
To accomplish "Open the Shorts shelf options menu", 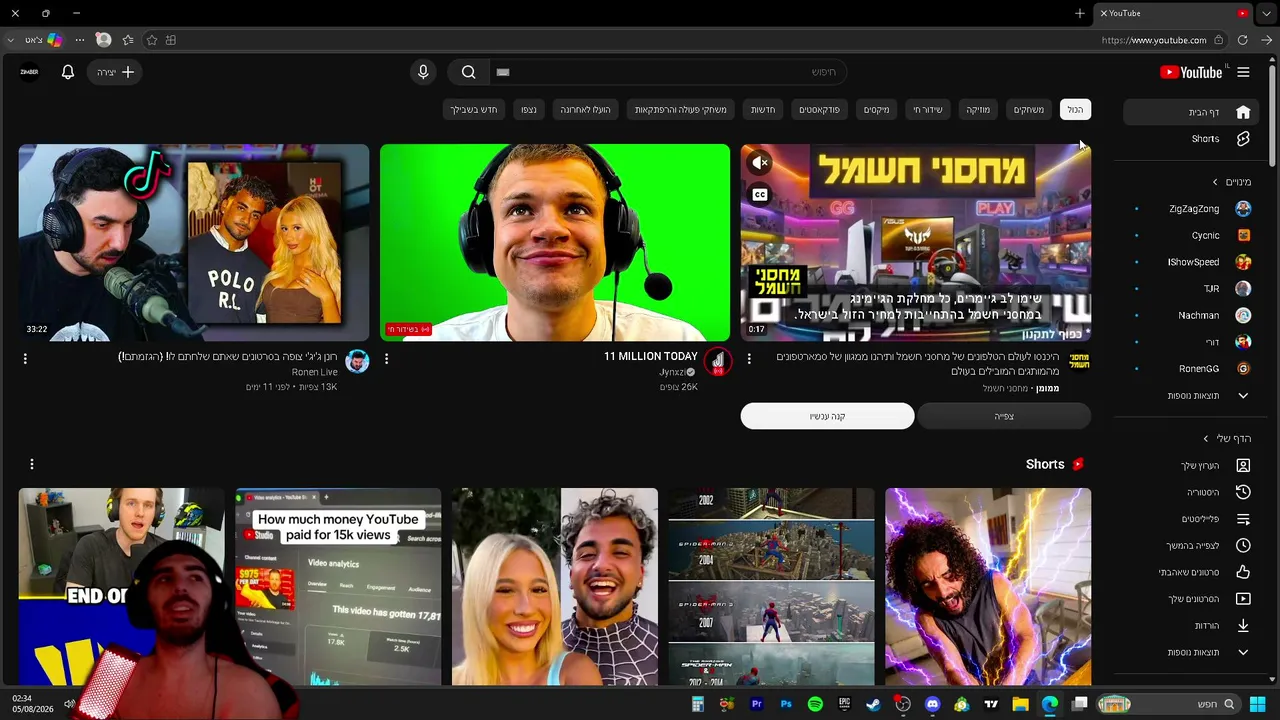I will coord(32,464).
